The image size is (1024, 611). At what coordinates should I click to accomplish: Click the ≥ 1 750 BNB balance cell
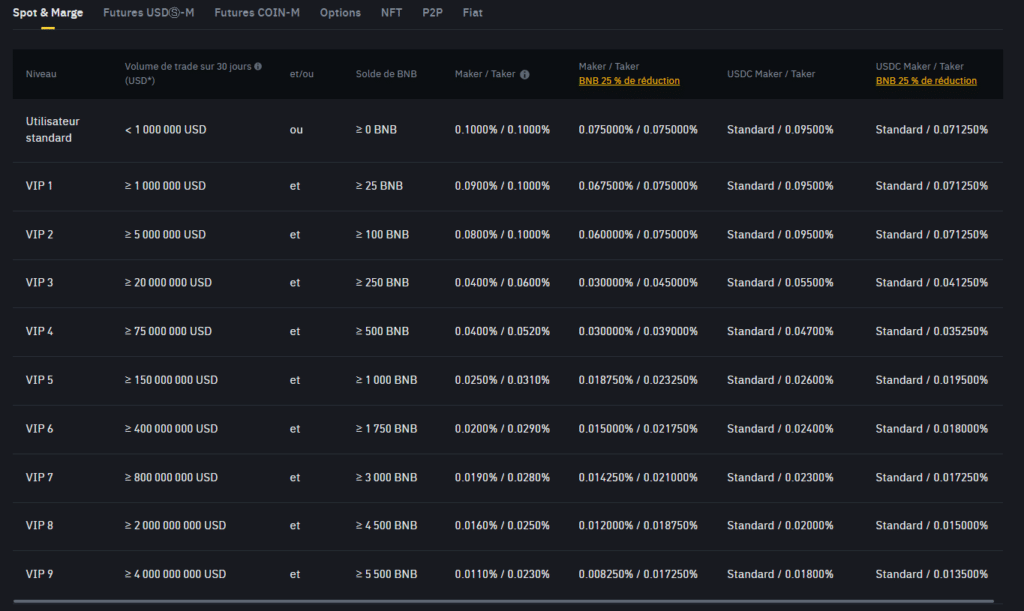pos(386,429)
